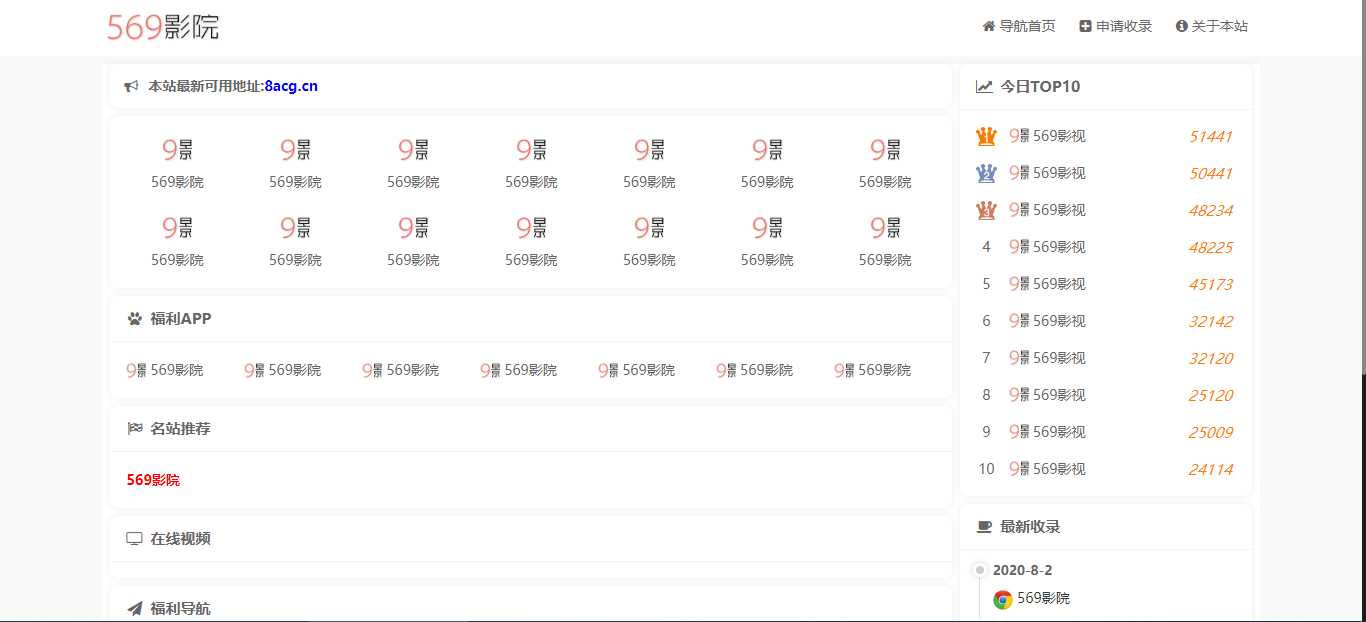The image size is (1366, 622).
Task: Open the first 569影院 thumbnail in the top grid
Action: point(177,160)
